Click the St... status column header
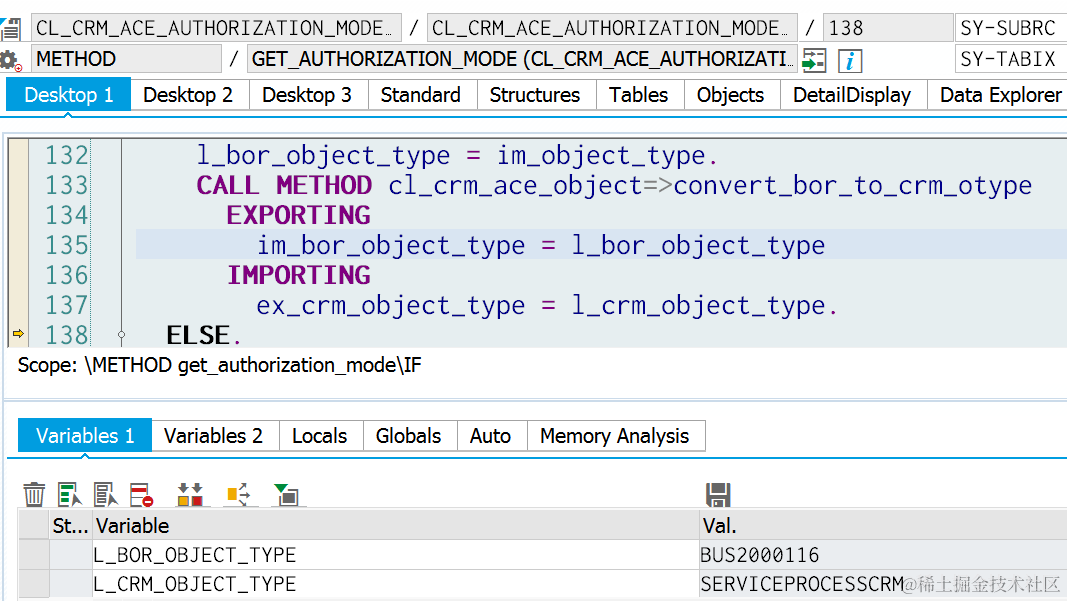Viewport: 1067px width, 601px height. click(70, 525)
